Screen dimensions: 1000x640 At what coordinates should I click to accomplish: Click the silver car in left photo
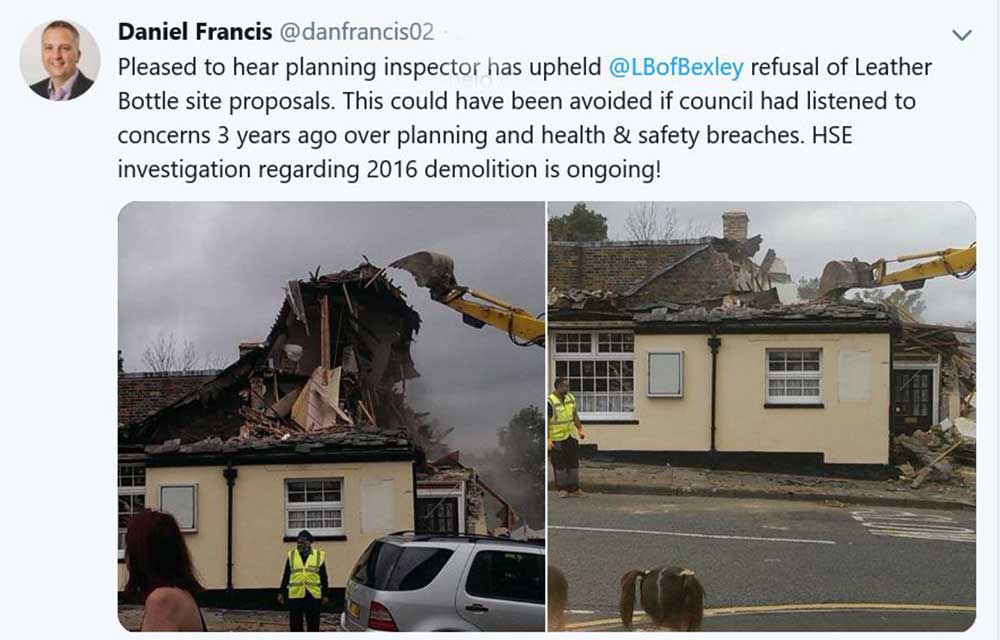tap(444, 581)
